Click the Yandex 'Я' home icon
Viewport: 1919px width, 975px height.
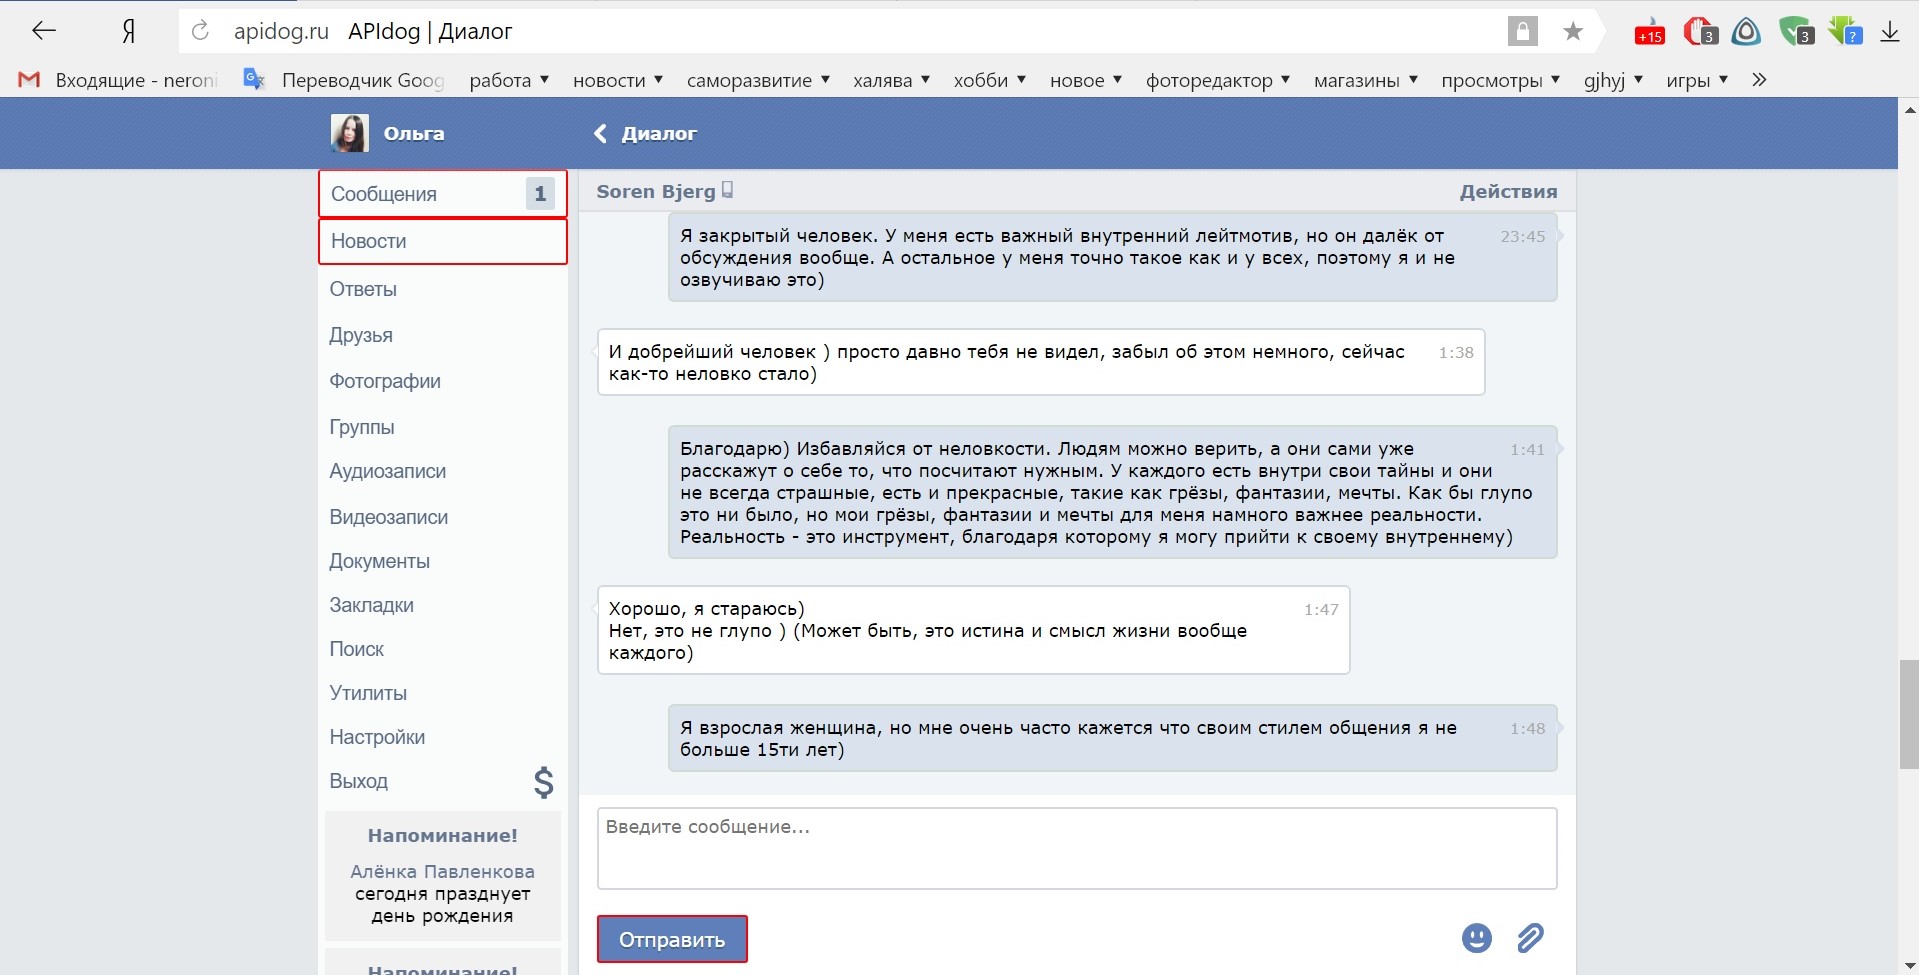pyautogui.click(x=128, y=32)
